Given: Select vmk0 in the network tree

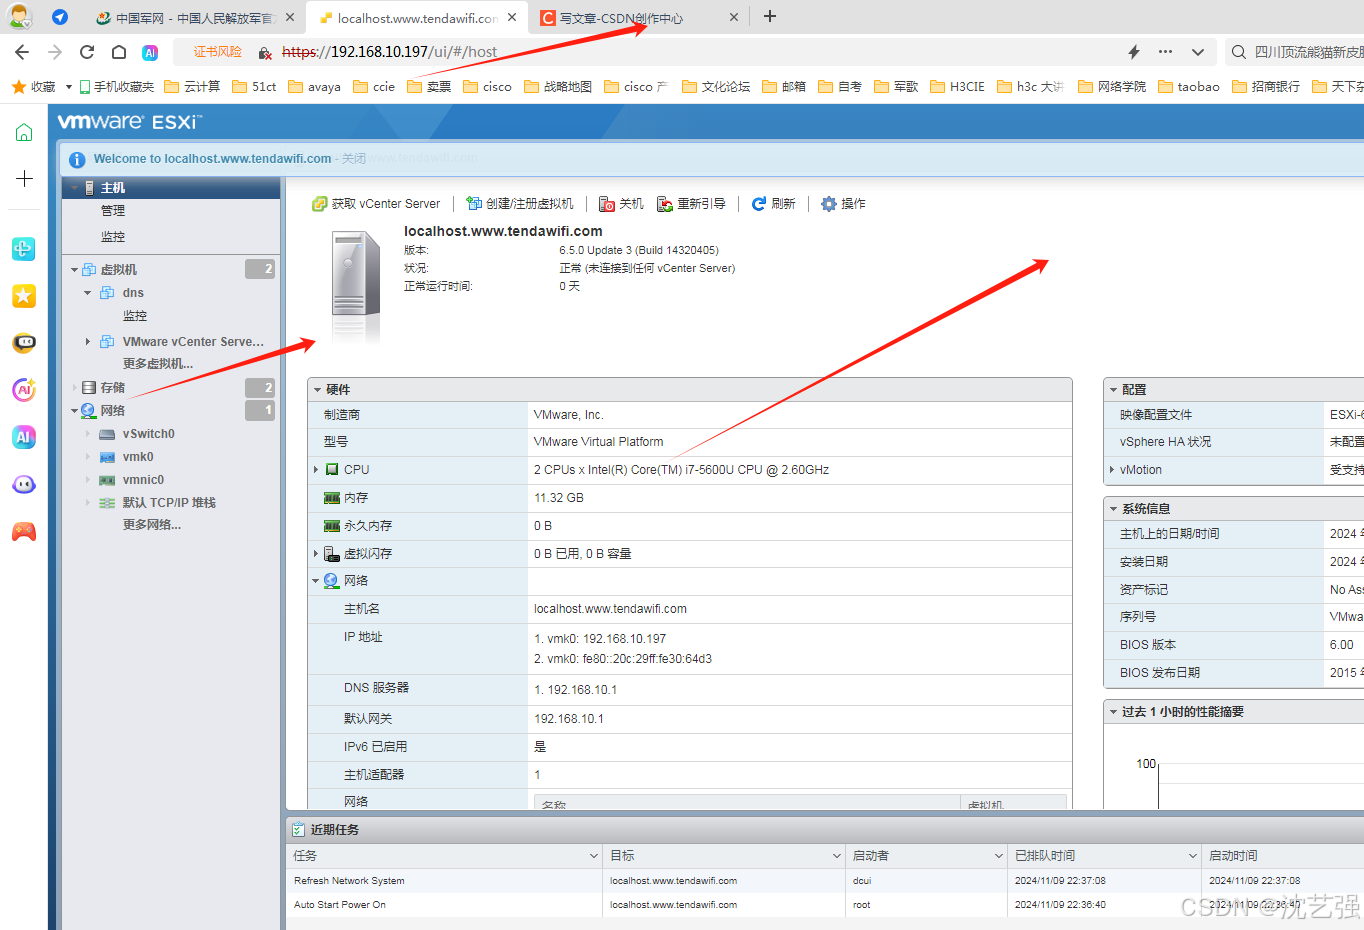Looking at the screenshot, I should click(138, 457).
